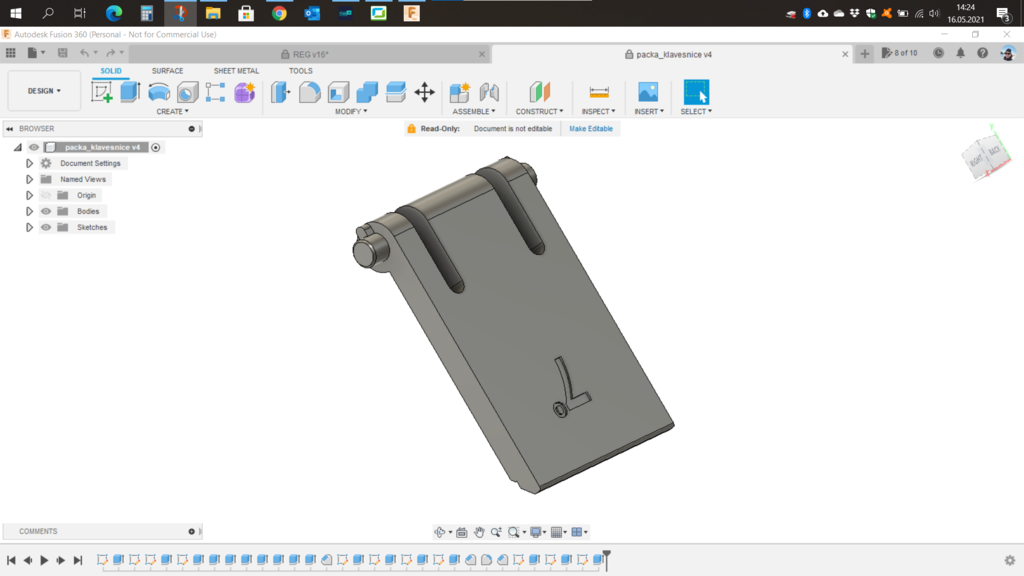Image resolution: width=1024 pixels, height=576 pixels.
Task: Activate the Move/Copy tool
Action: pos(424,93)
